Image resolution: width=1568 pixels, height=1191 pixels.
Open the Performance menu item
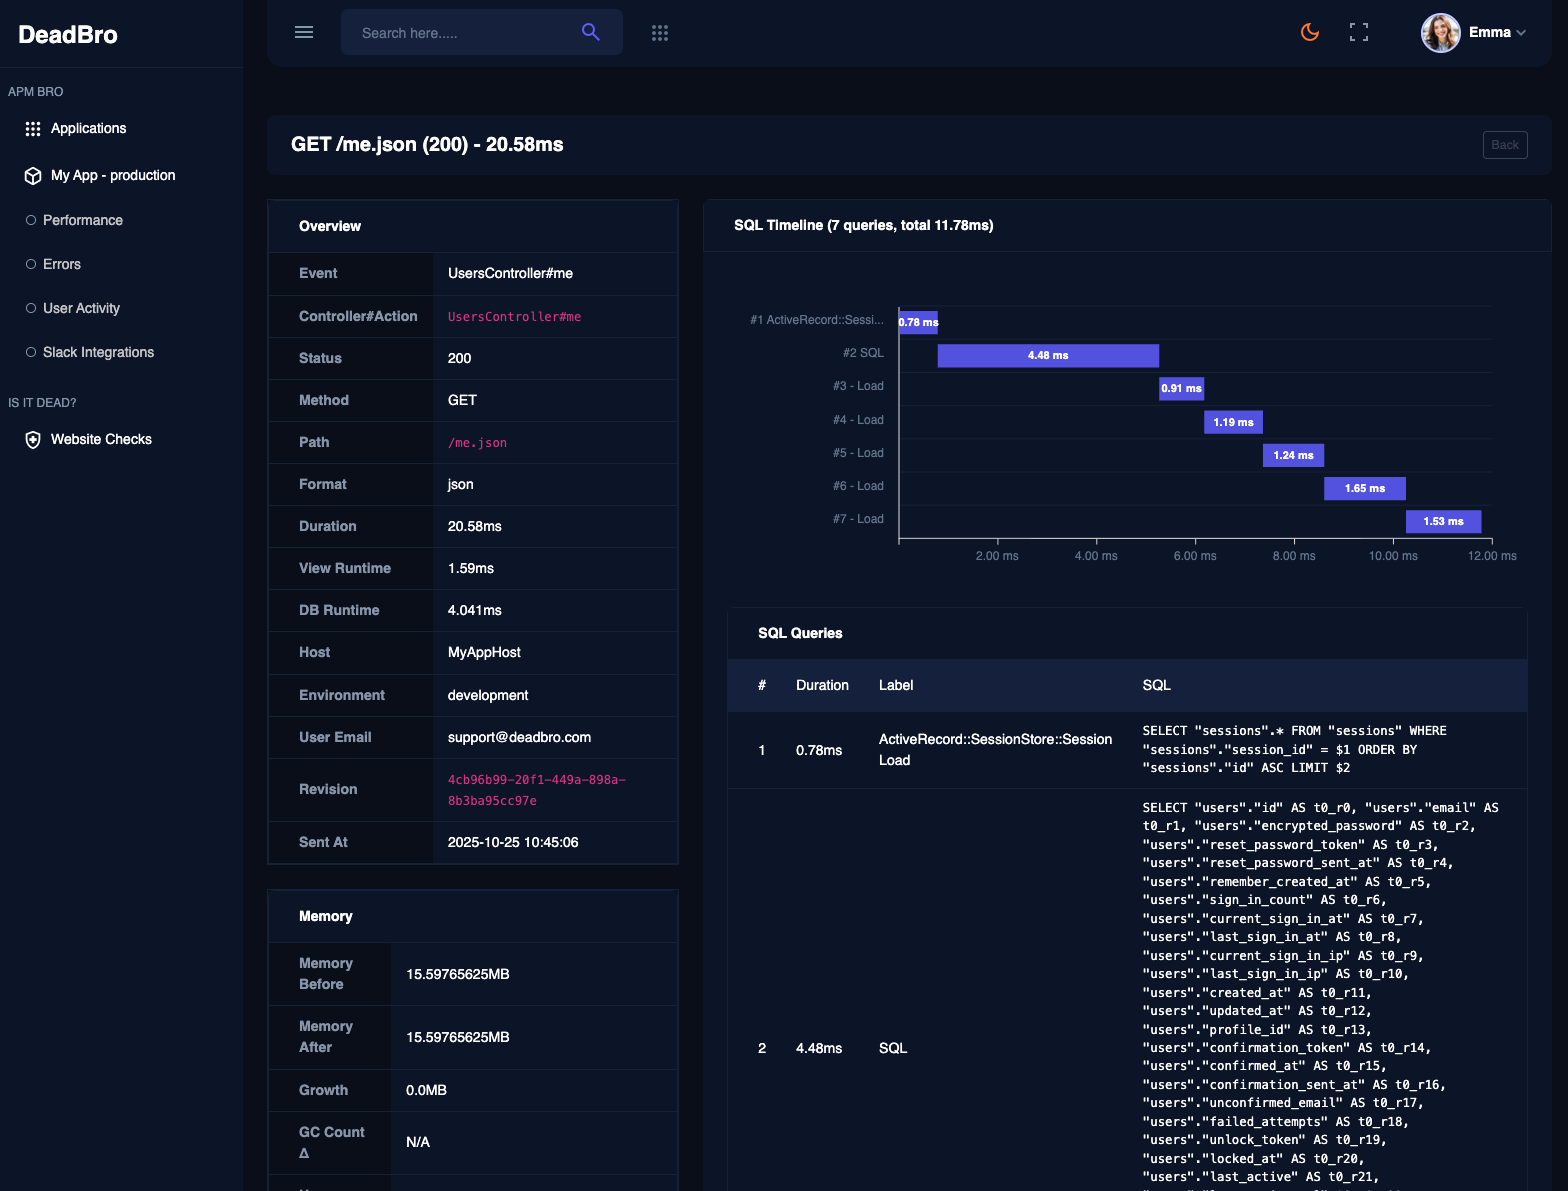pos(83,220)
